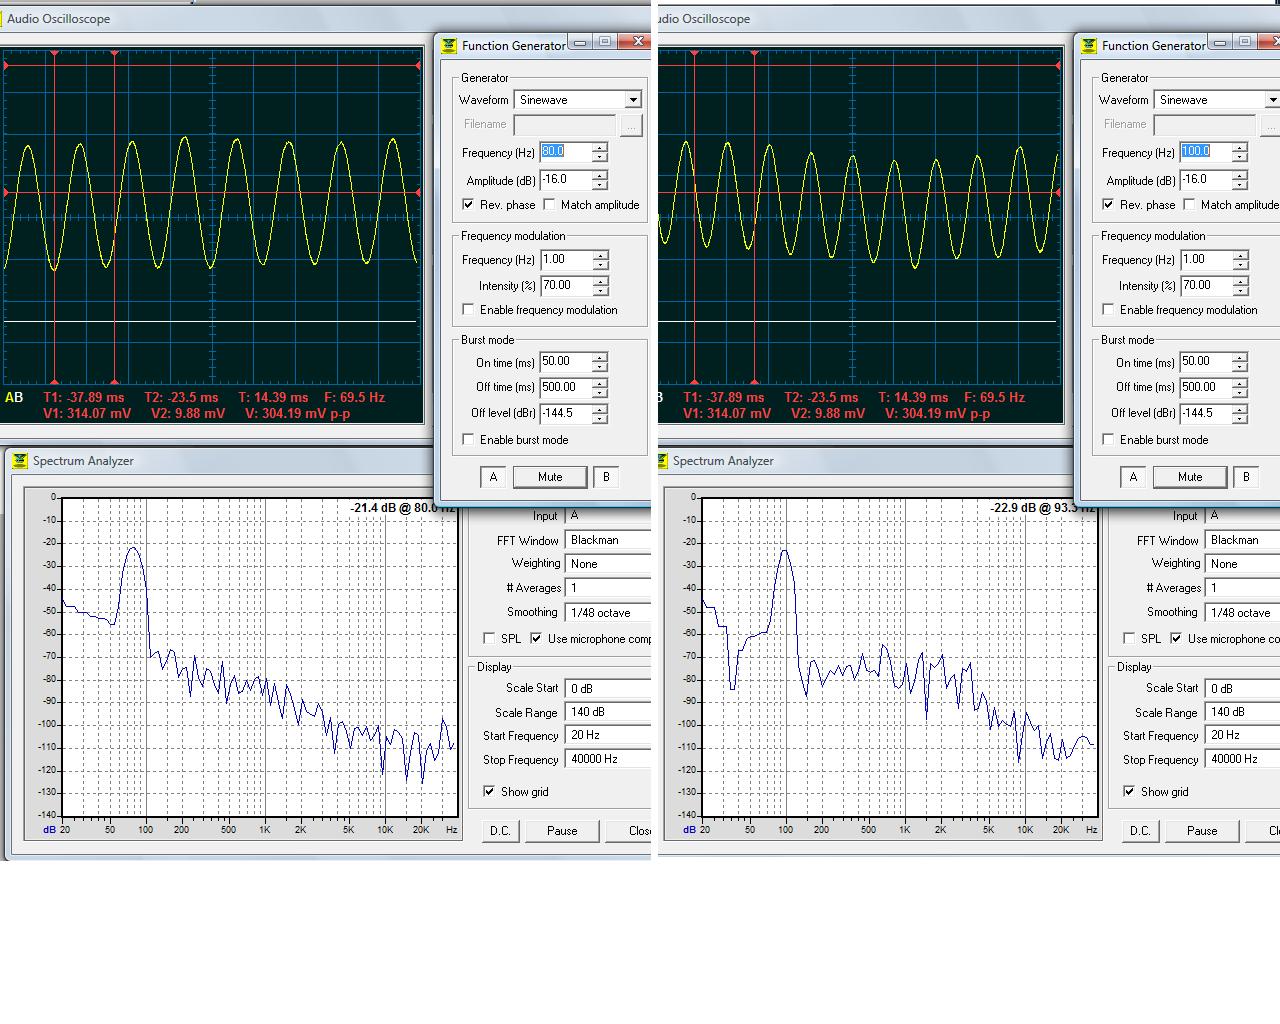Open the Input dropdown in the -22.9 dB analyzer
Viewport: 1280px width, 1024px height.
click(x=1242, y=516)
